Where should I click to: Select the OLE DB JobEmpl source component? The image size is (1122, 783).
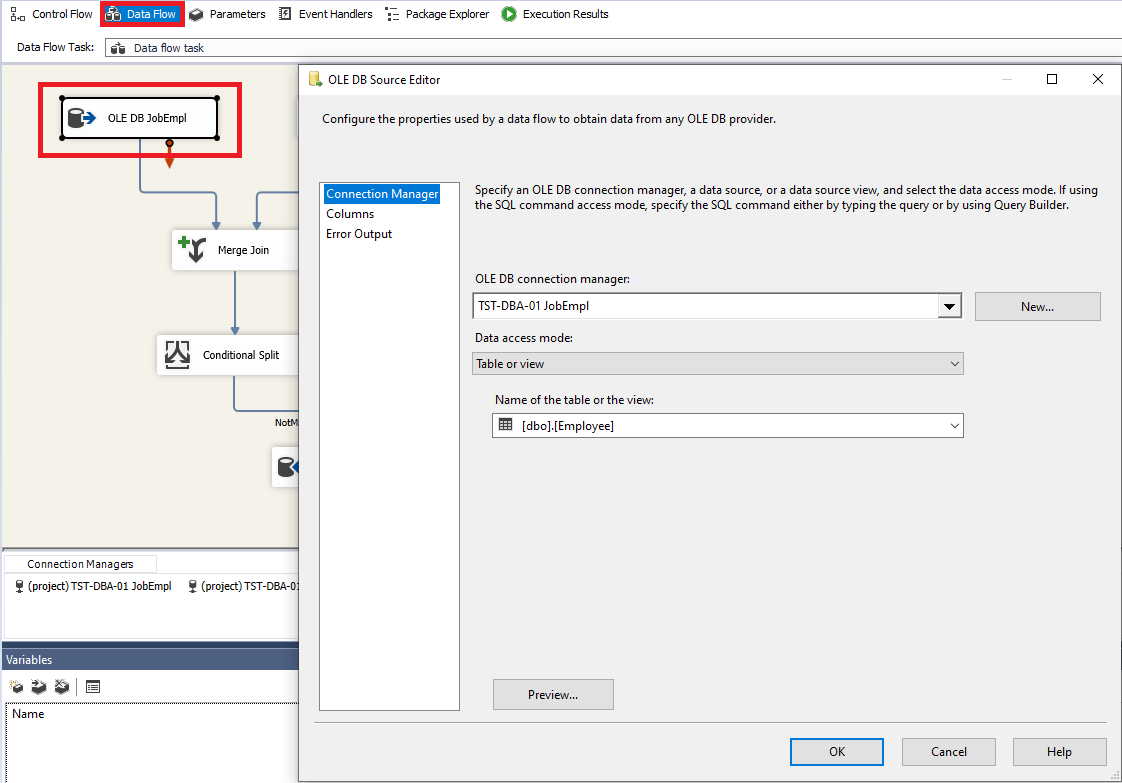pyautogui.click(x=139, y=117)
